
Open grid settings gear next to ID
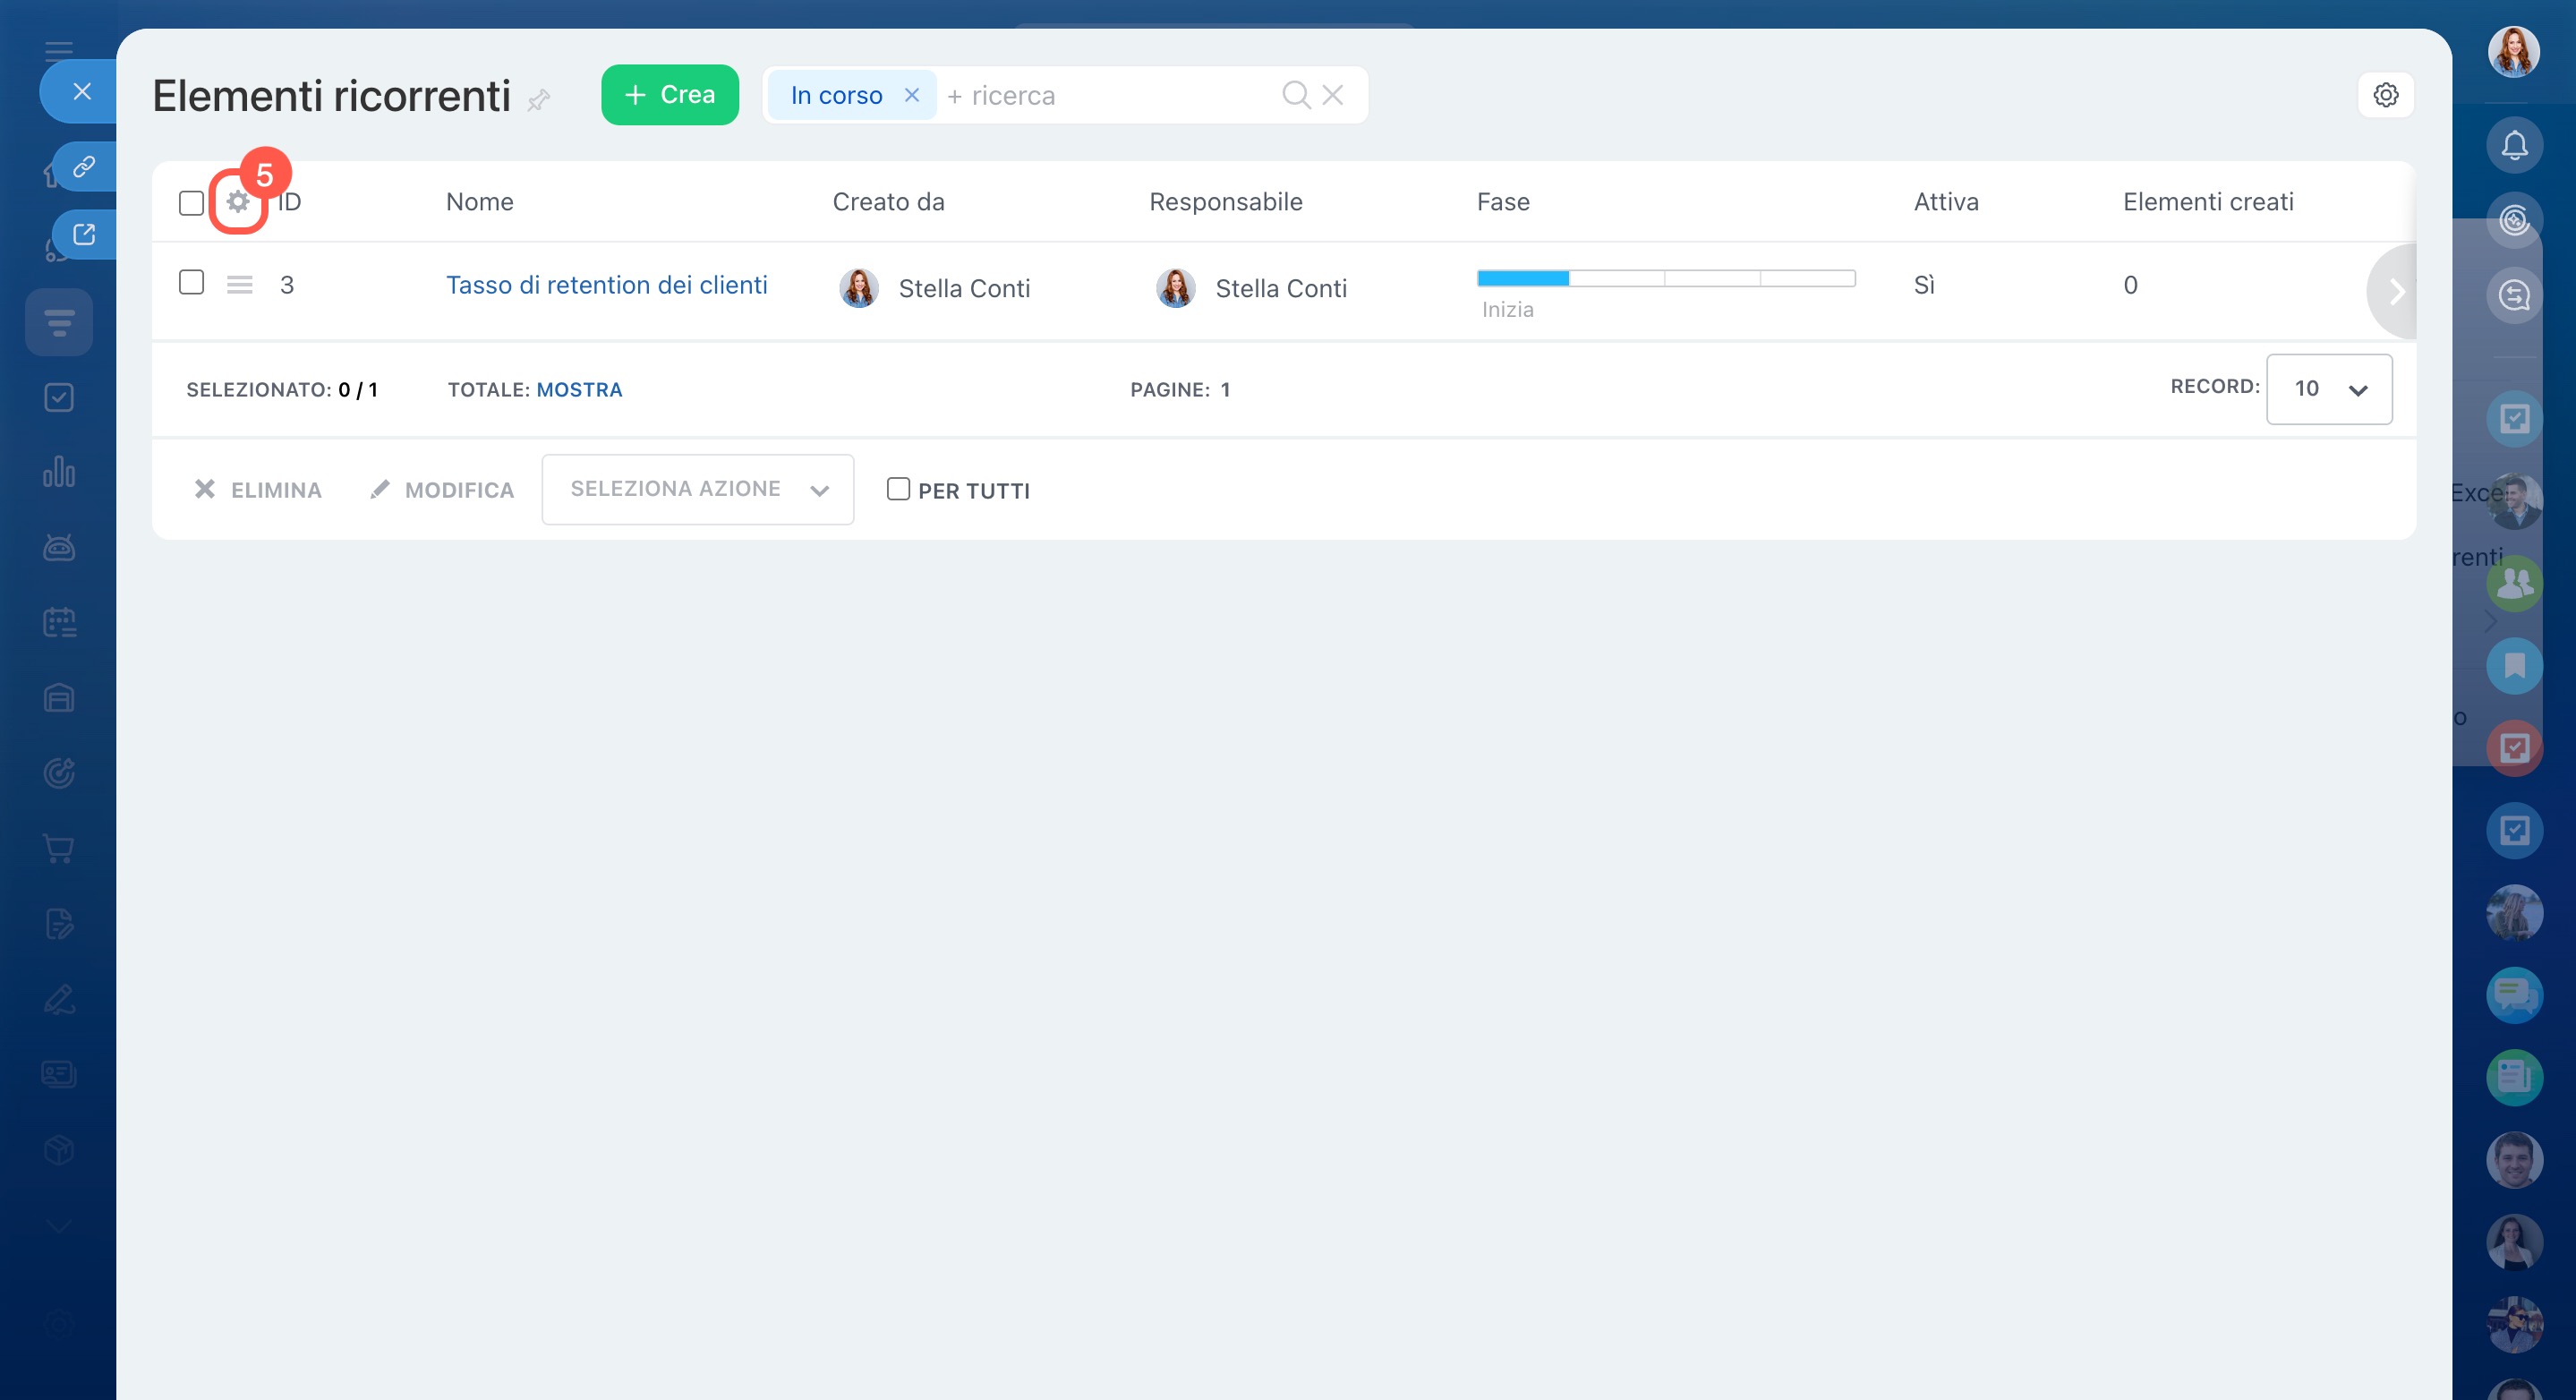coord(238,202)
